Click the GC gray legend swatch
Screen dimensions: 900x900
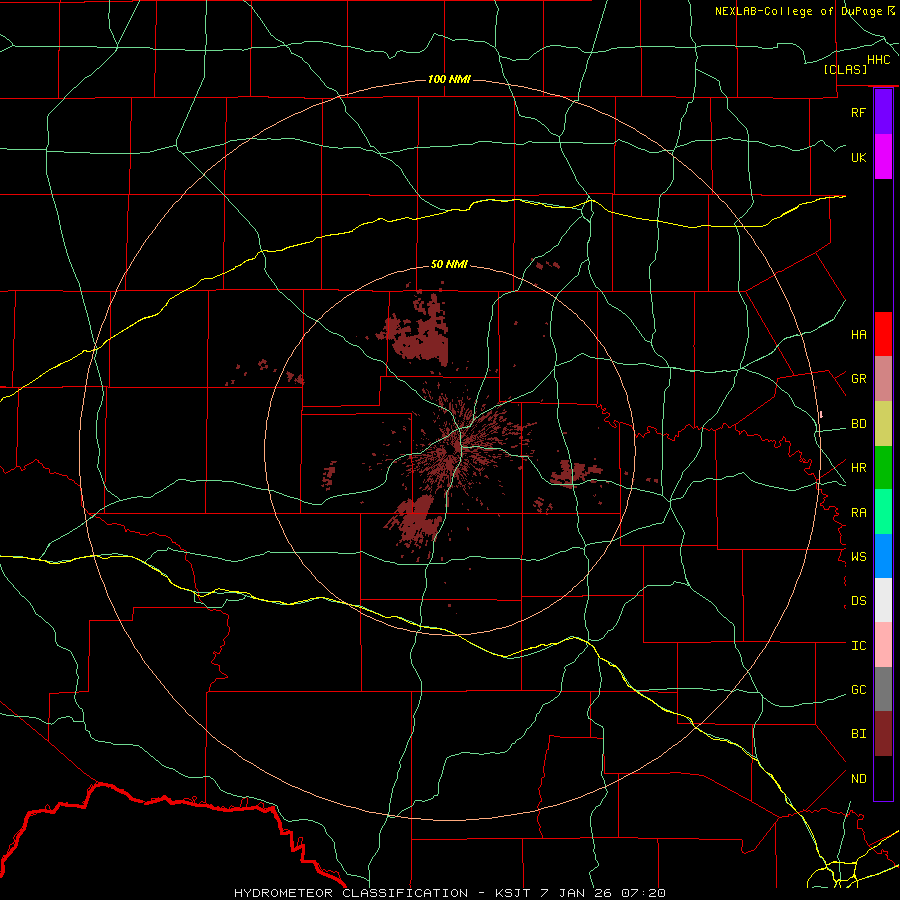coord(883,689)
